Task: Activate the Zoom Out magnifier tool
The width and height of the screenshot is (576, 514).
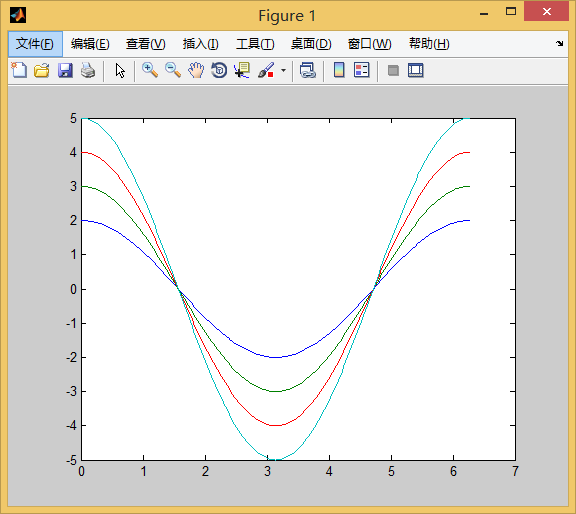Action: click(173, 70)
